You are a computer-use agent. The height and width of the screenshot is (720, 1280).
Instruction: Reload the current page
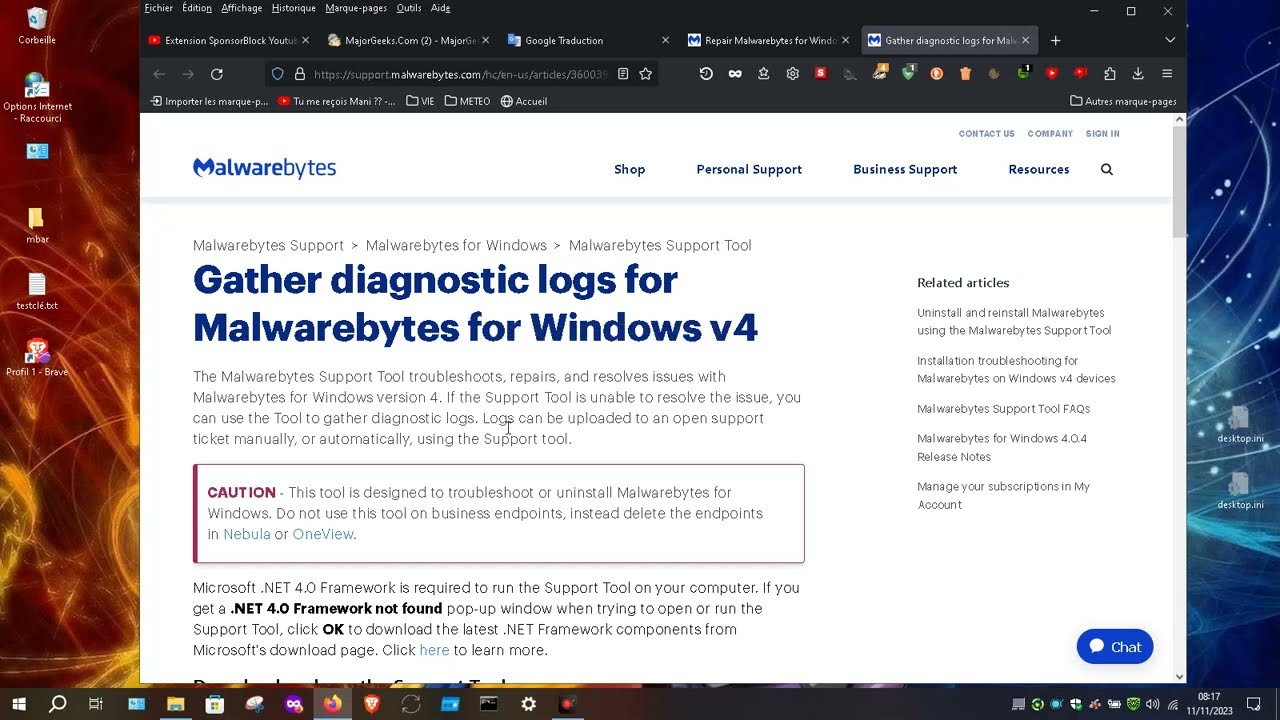click(216, 74)
